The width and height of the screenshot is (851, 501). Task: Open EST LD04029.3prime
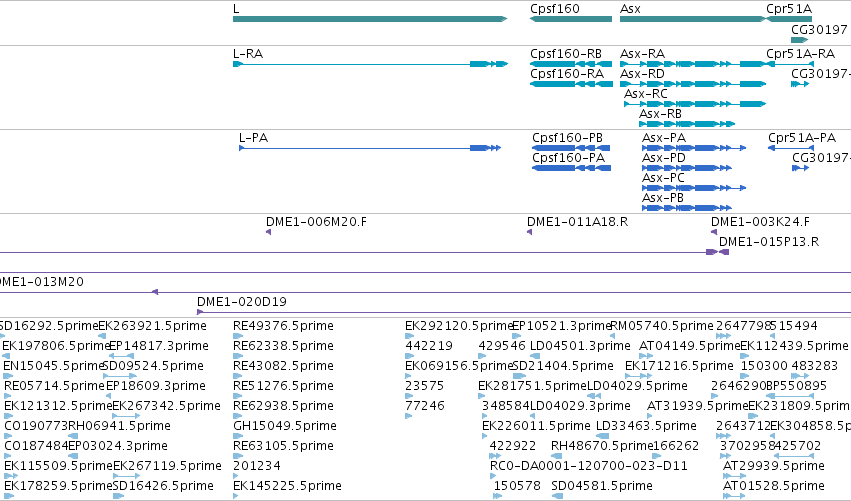580,407
